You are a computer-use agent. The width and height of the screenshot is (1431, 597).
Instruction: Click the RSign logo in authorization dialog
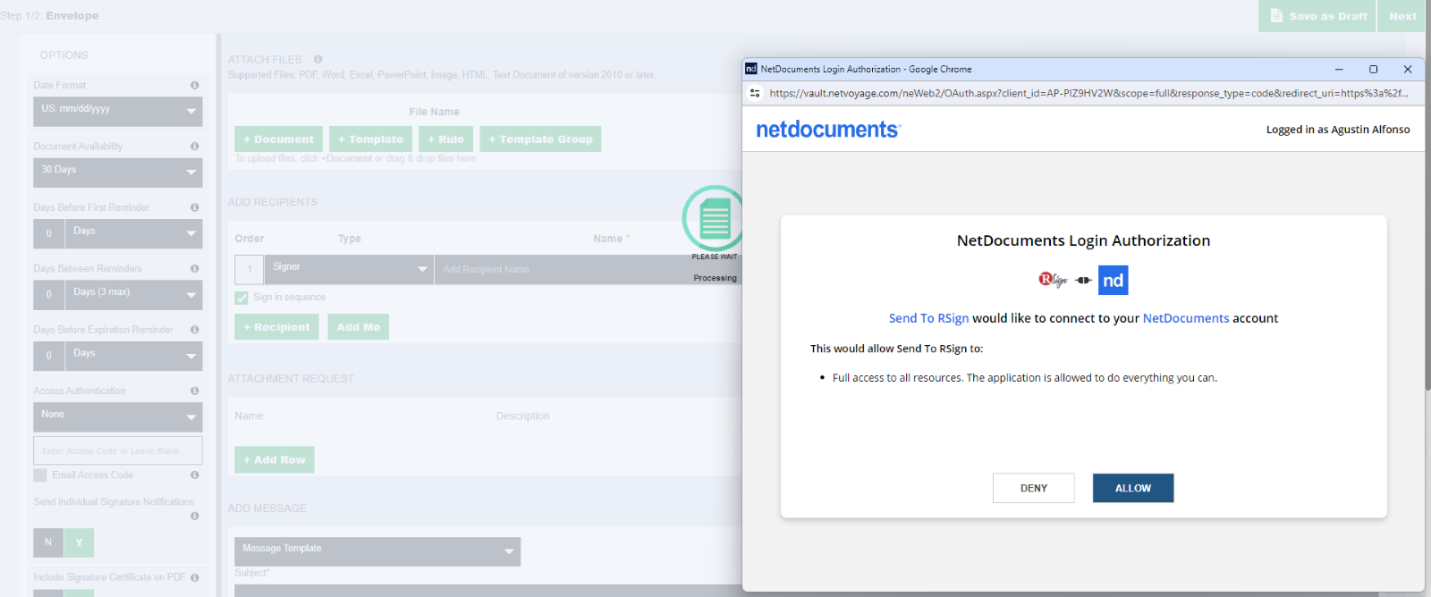[1053, 280]
